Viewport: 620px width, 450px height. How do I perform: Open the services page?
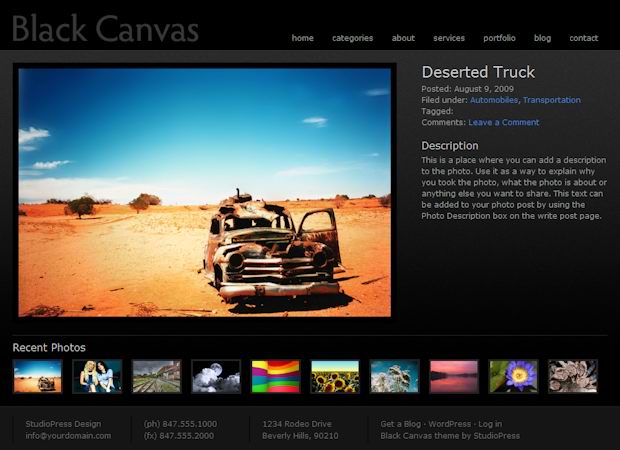[x=449, y=38]
